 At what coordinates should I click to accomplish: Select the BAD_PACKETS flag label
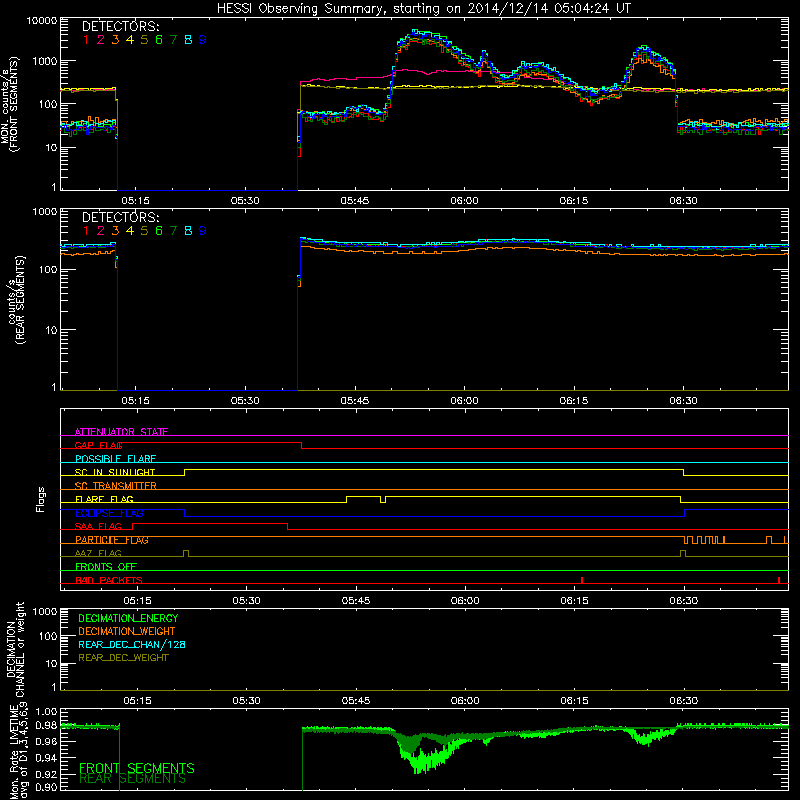109,580
